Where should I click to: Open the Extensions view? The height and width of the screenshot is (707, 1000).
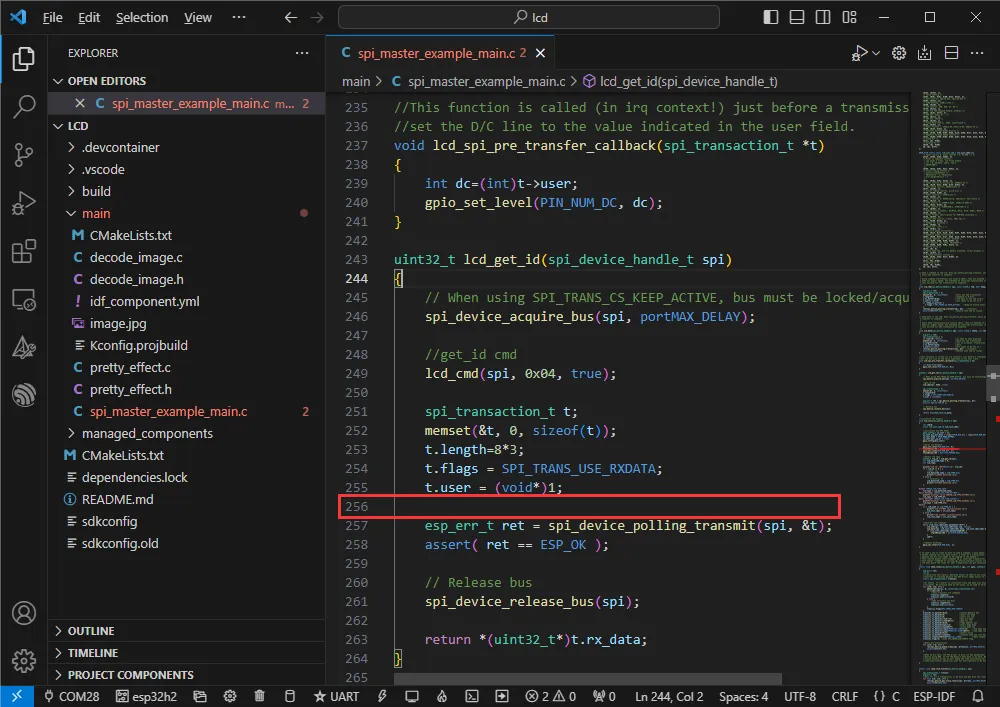click(24, 251)
